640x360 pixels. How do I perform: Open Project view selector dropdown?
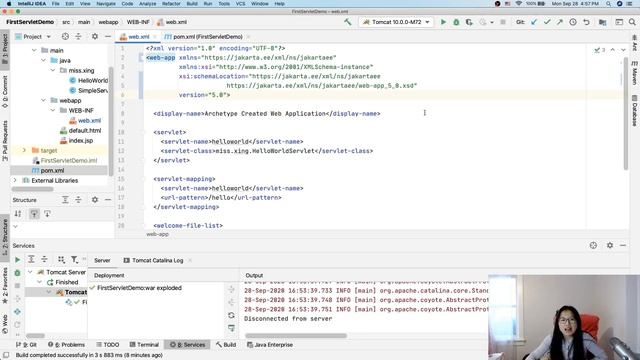(33, 37)
